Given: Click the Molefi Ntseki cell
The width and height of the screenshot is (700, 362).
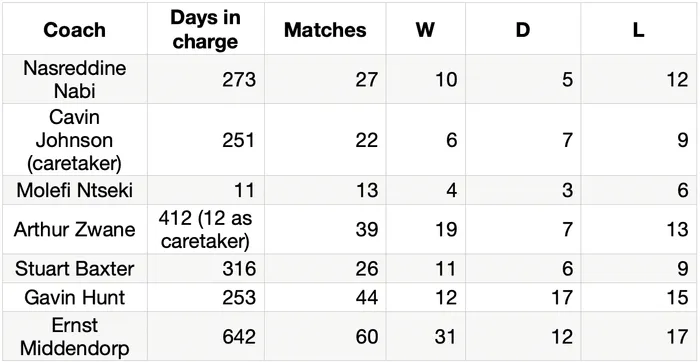Looking at the screenshot, I should point(75,191).
